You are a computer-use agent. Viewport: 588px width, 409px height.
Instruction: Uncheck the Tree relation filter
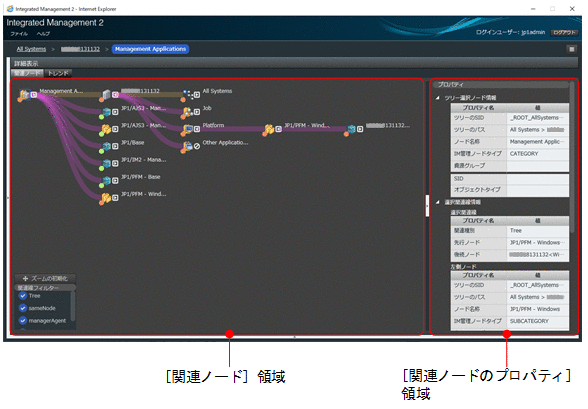click(22, 296)
